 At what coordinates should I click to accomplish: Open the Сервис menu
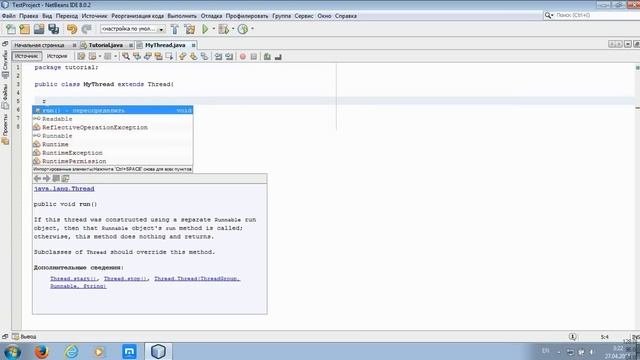coord(304,16)
